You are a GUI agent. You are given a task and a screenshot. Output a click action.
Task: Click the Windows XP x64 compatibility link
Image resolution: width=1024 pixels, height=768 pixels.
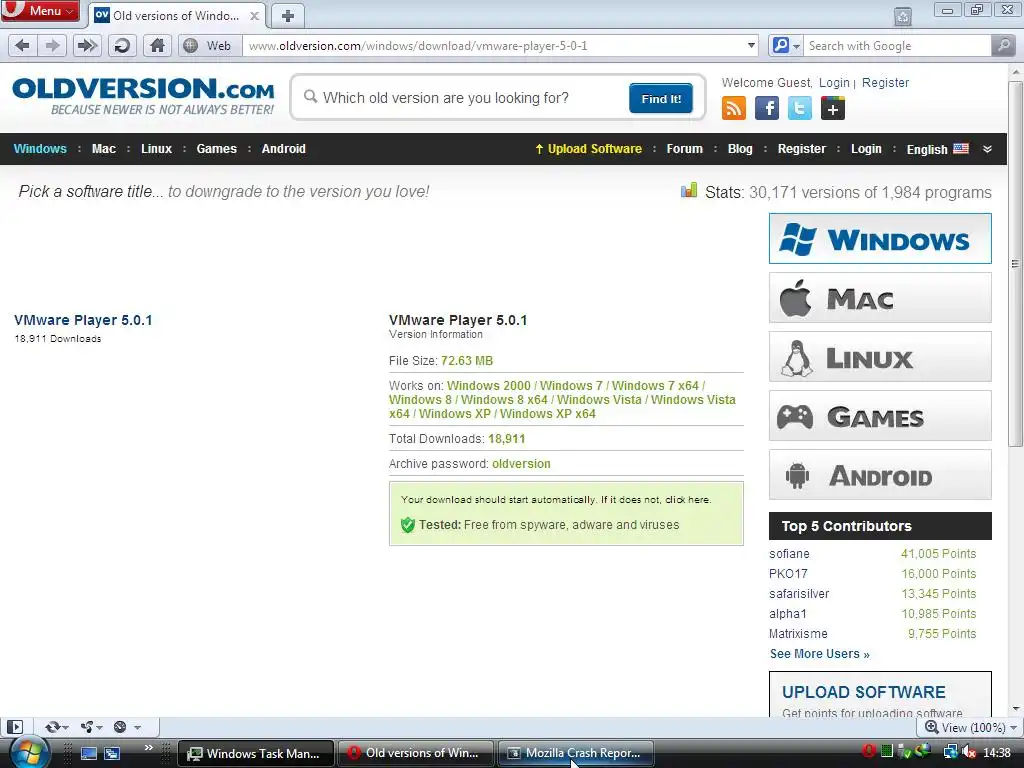(x=547, y=414)
